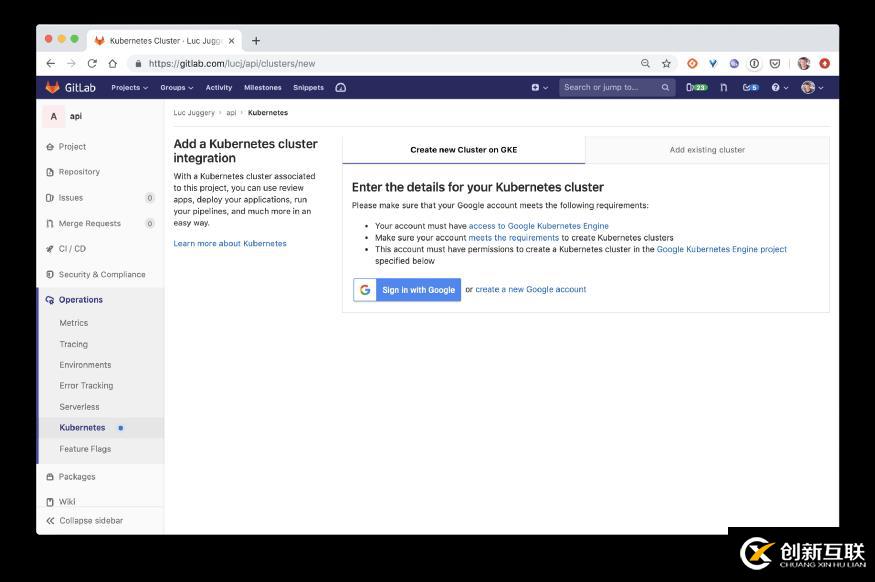
Task: Go back with the browser back arrow
Action: 51,64
